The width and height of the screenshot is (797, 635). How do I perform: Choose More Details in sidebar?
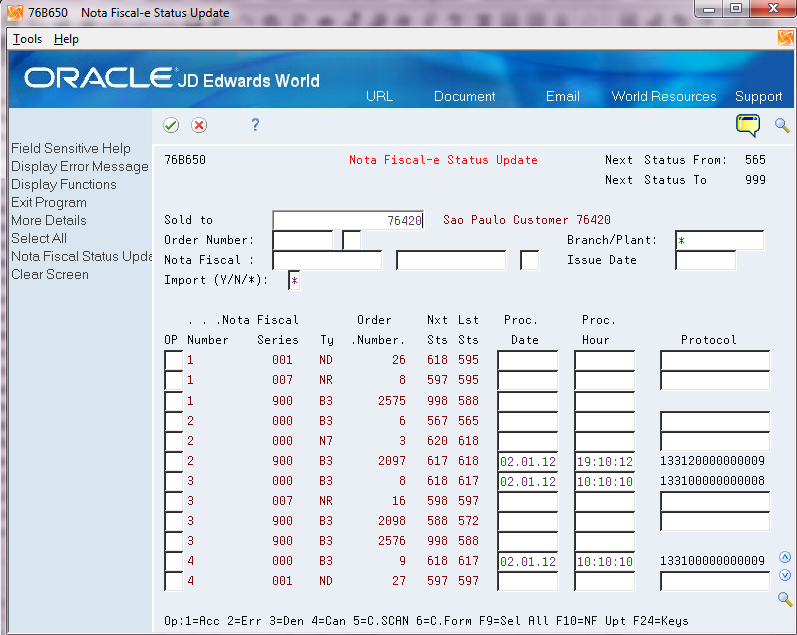(x=49, y=220)
